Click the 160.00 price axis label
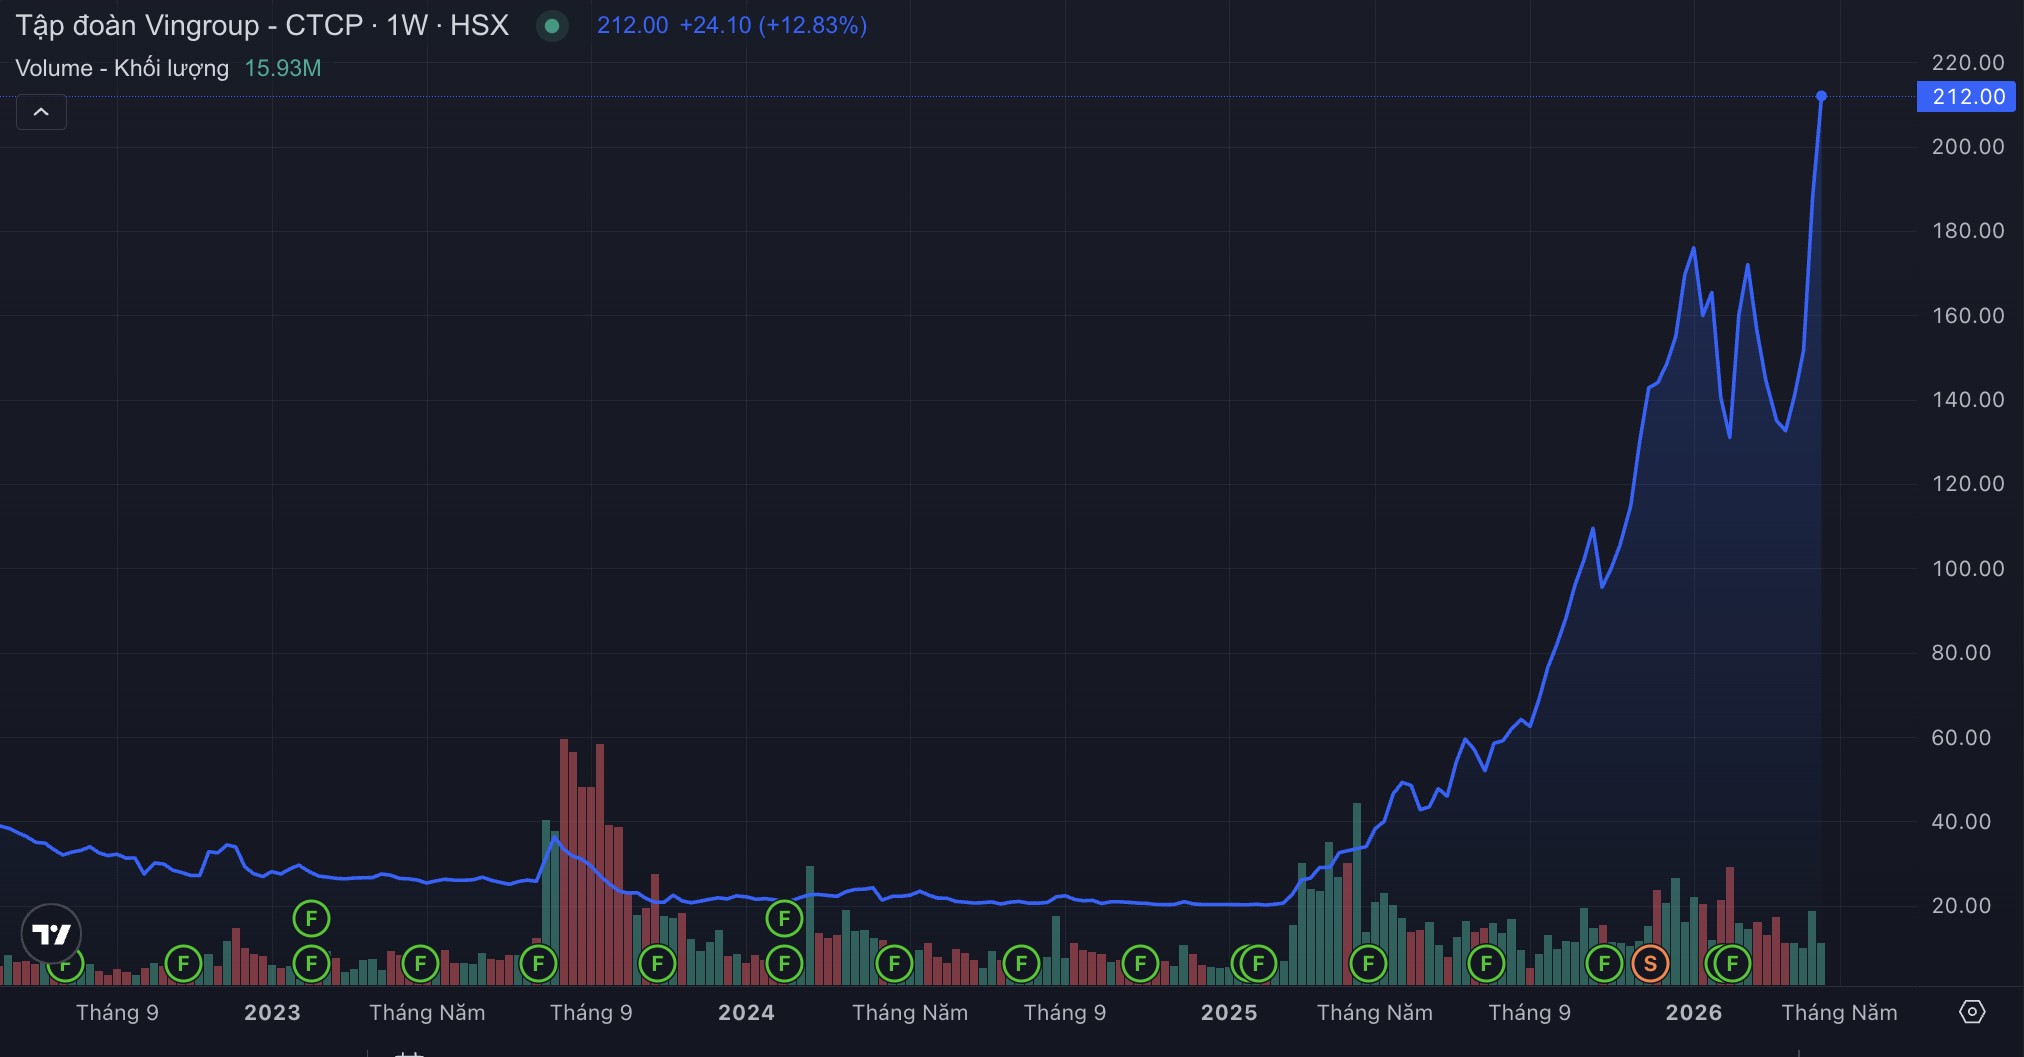The width and height of the screenshot is (2024, 1057). click(1968, 316)
